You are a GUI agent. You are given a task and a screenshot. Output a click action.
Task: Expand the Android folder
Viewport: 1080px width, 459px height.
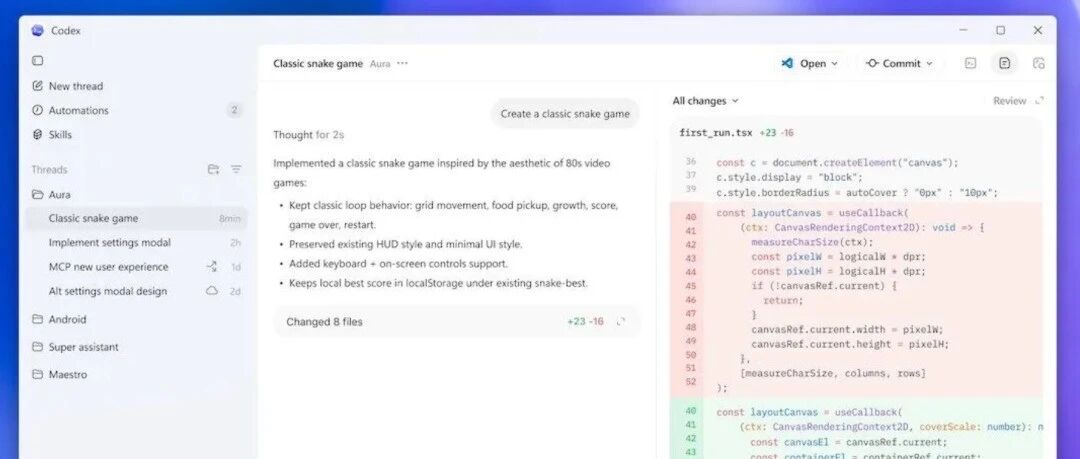pyautogui.click(x=59, y=319)
